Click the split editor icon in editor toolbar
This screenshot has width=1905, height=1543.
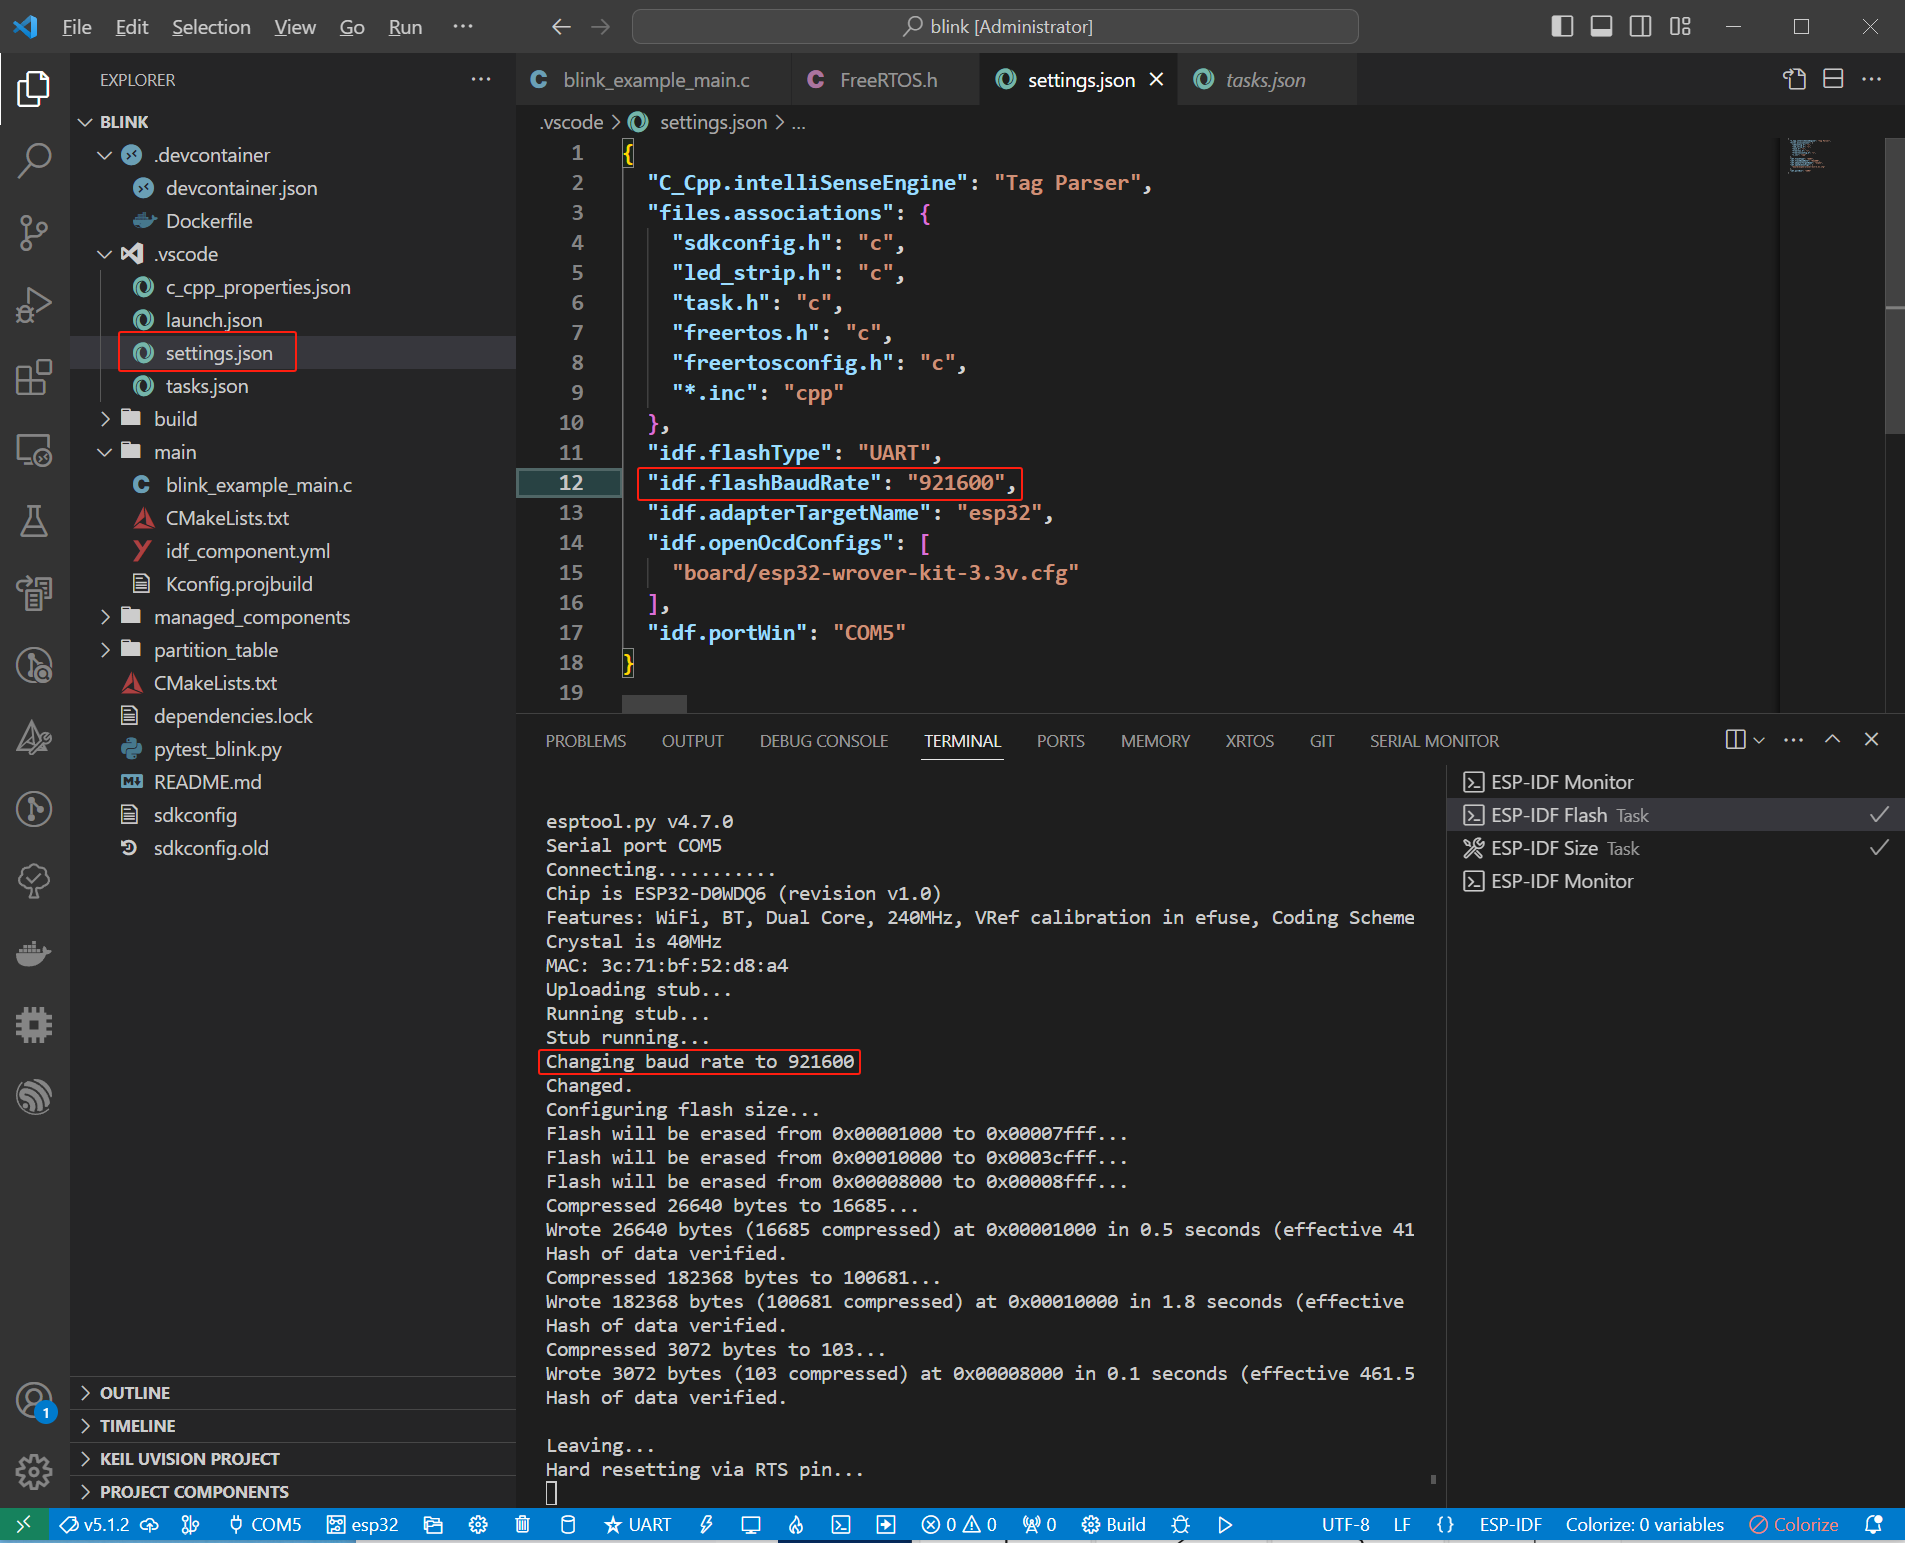coord(1833,79)
